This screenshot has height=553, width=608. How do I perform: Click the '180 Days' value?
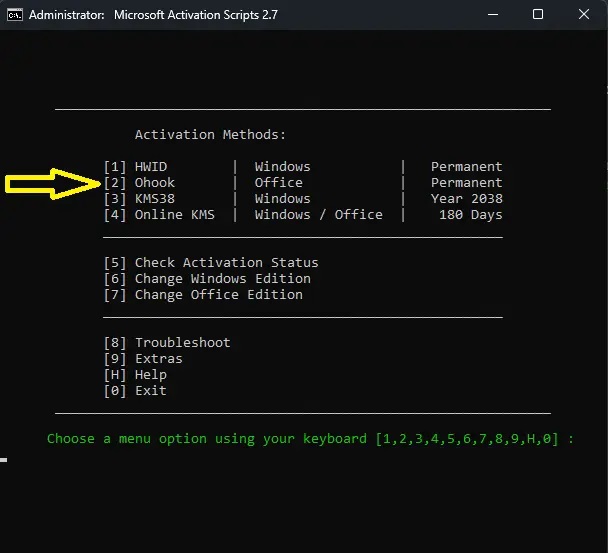[471, 214]
